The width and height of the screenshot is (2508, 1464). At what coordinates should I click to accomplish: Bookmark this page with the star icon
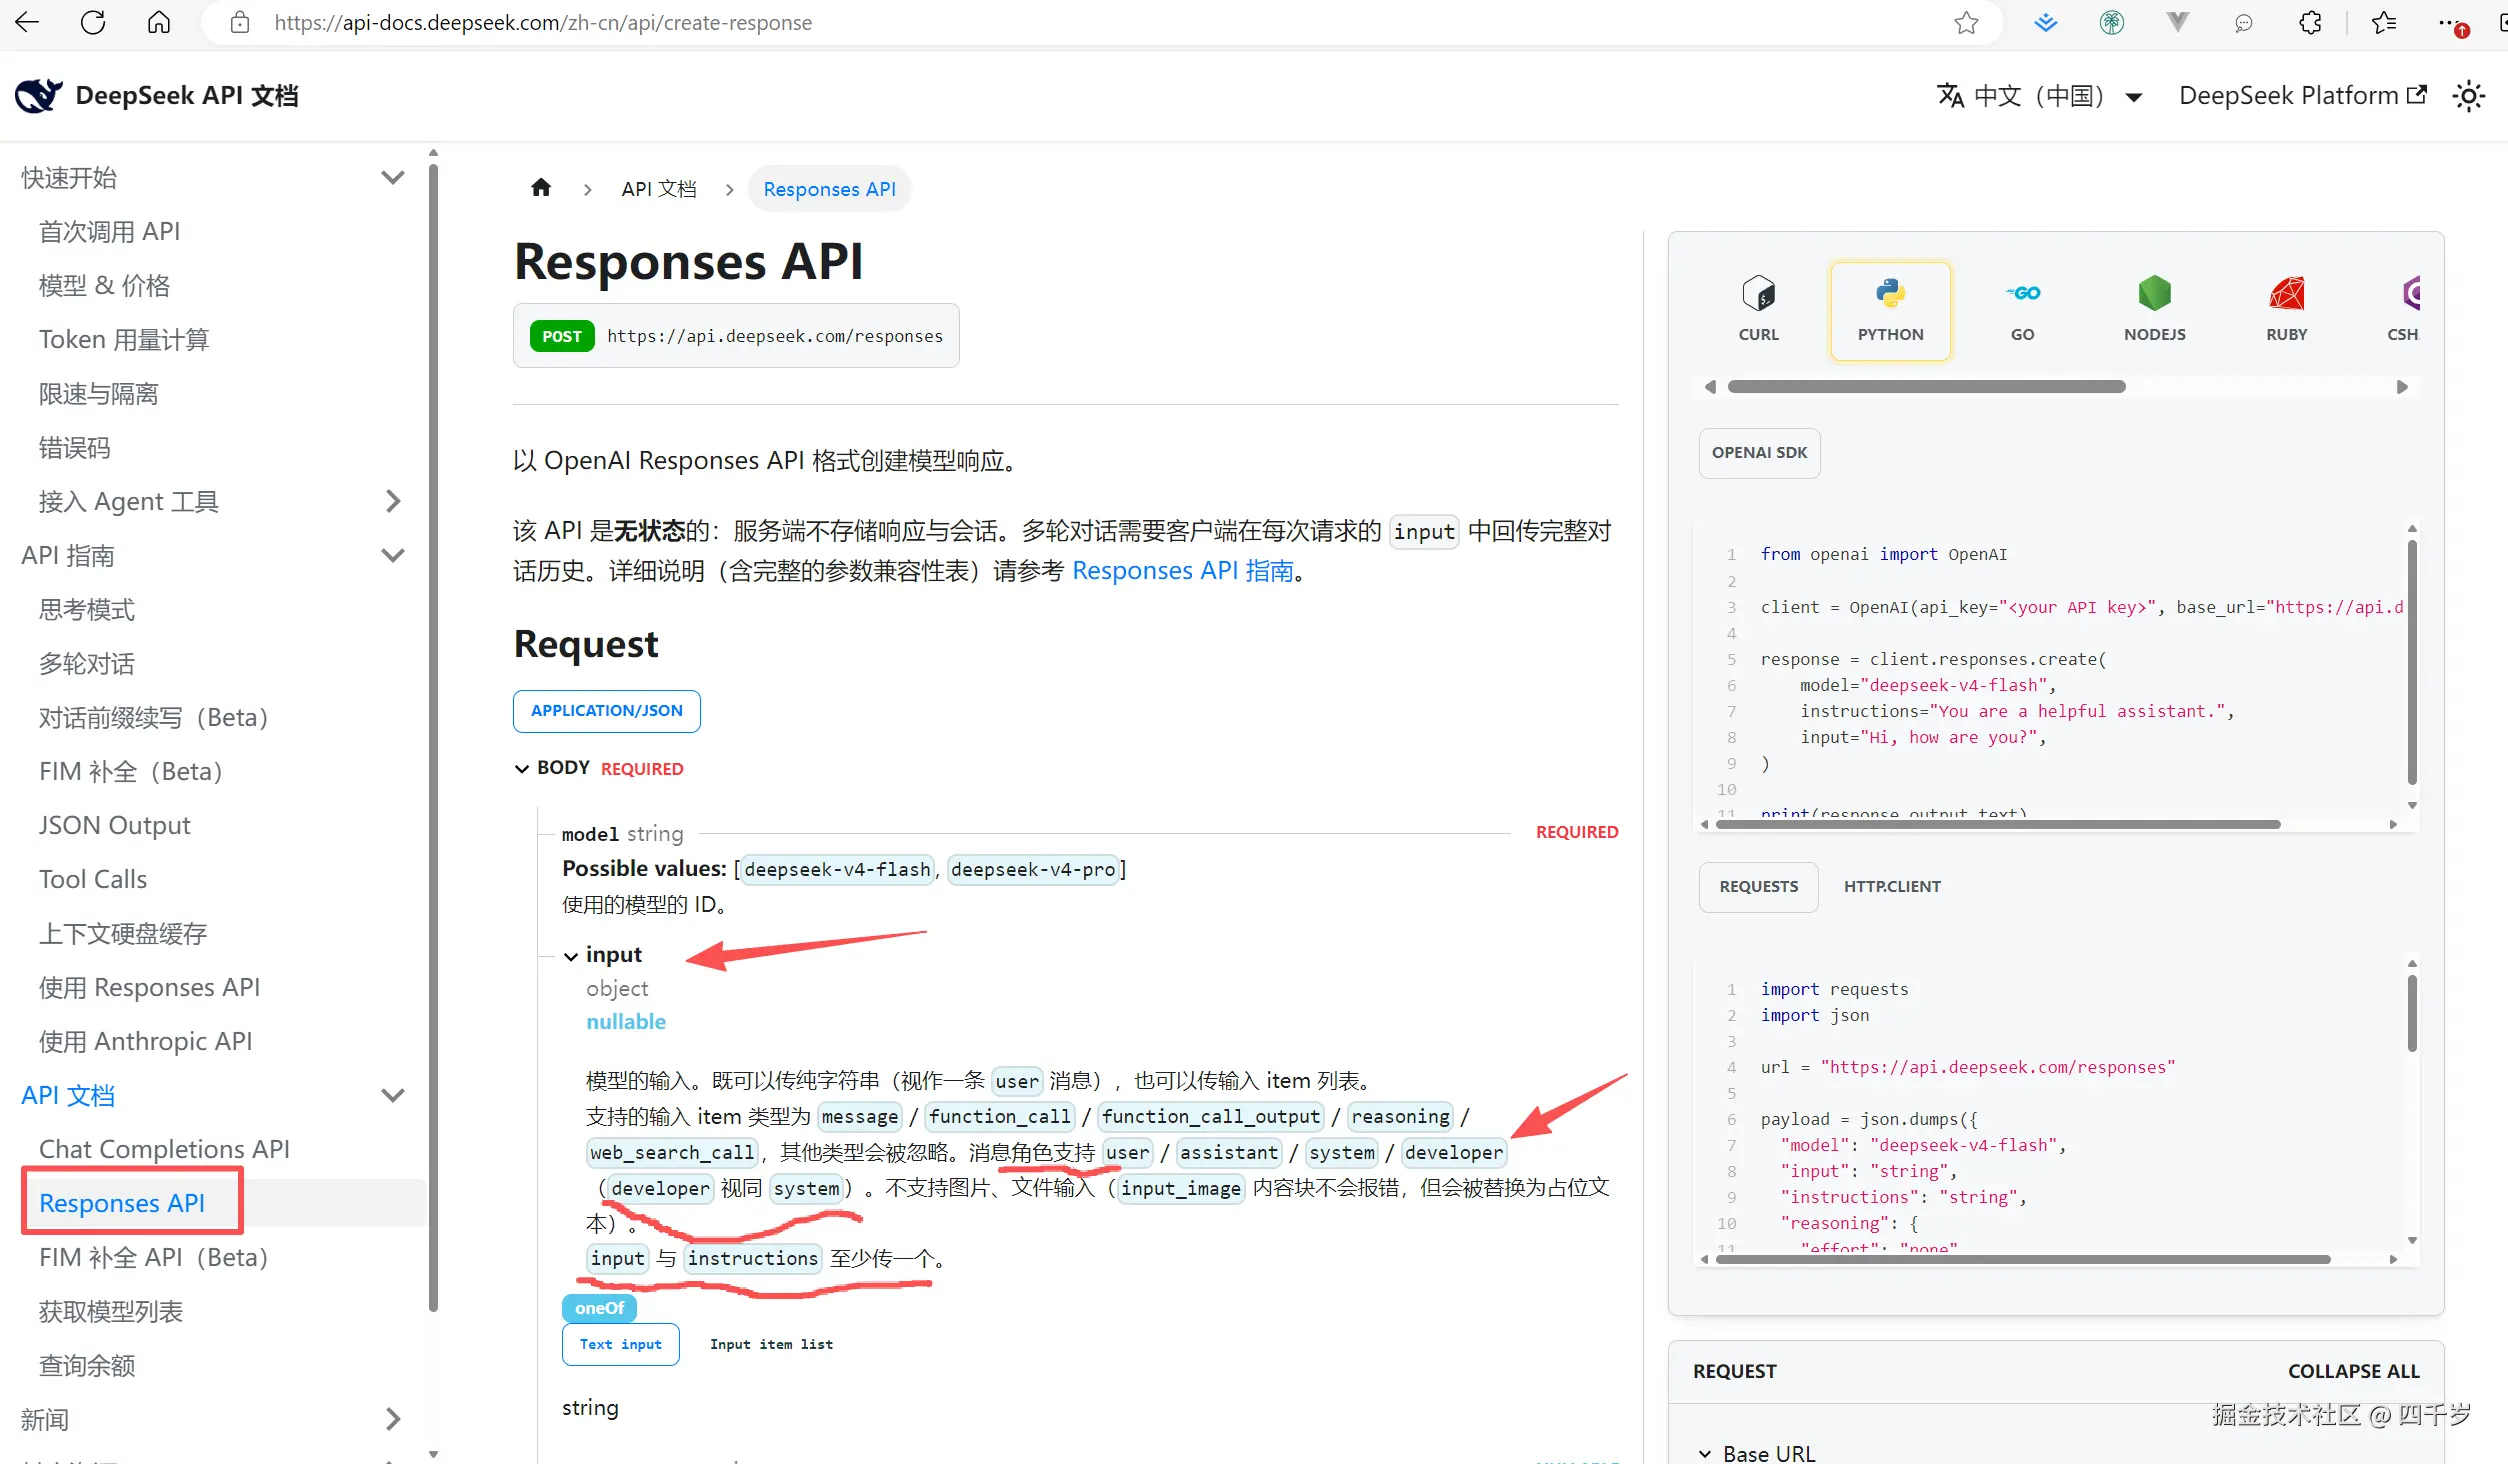point(1966,22)
